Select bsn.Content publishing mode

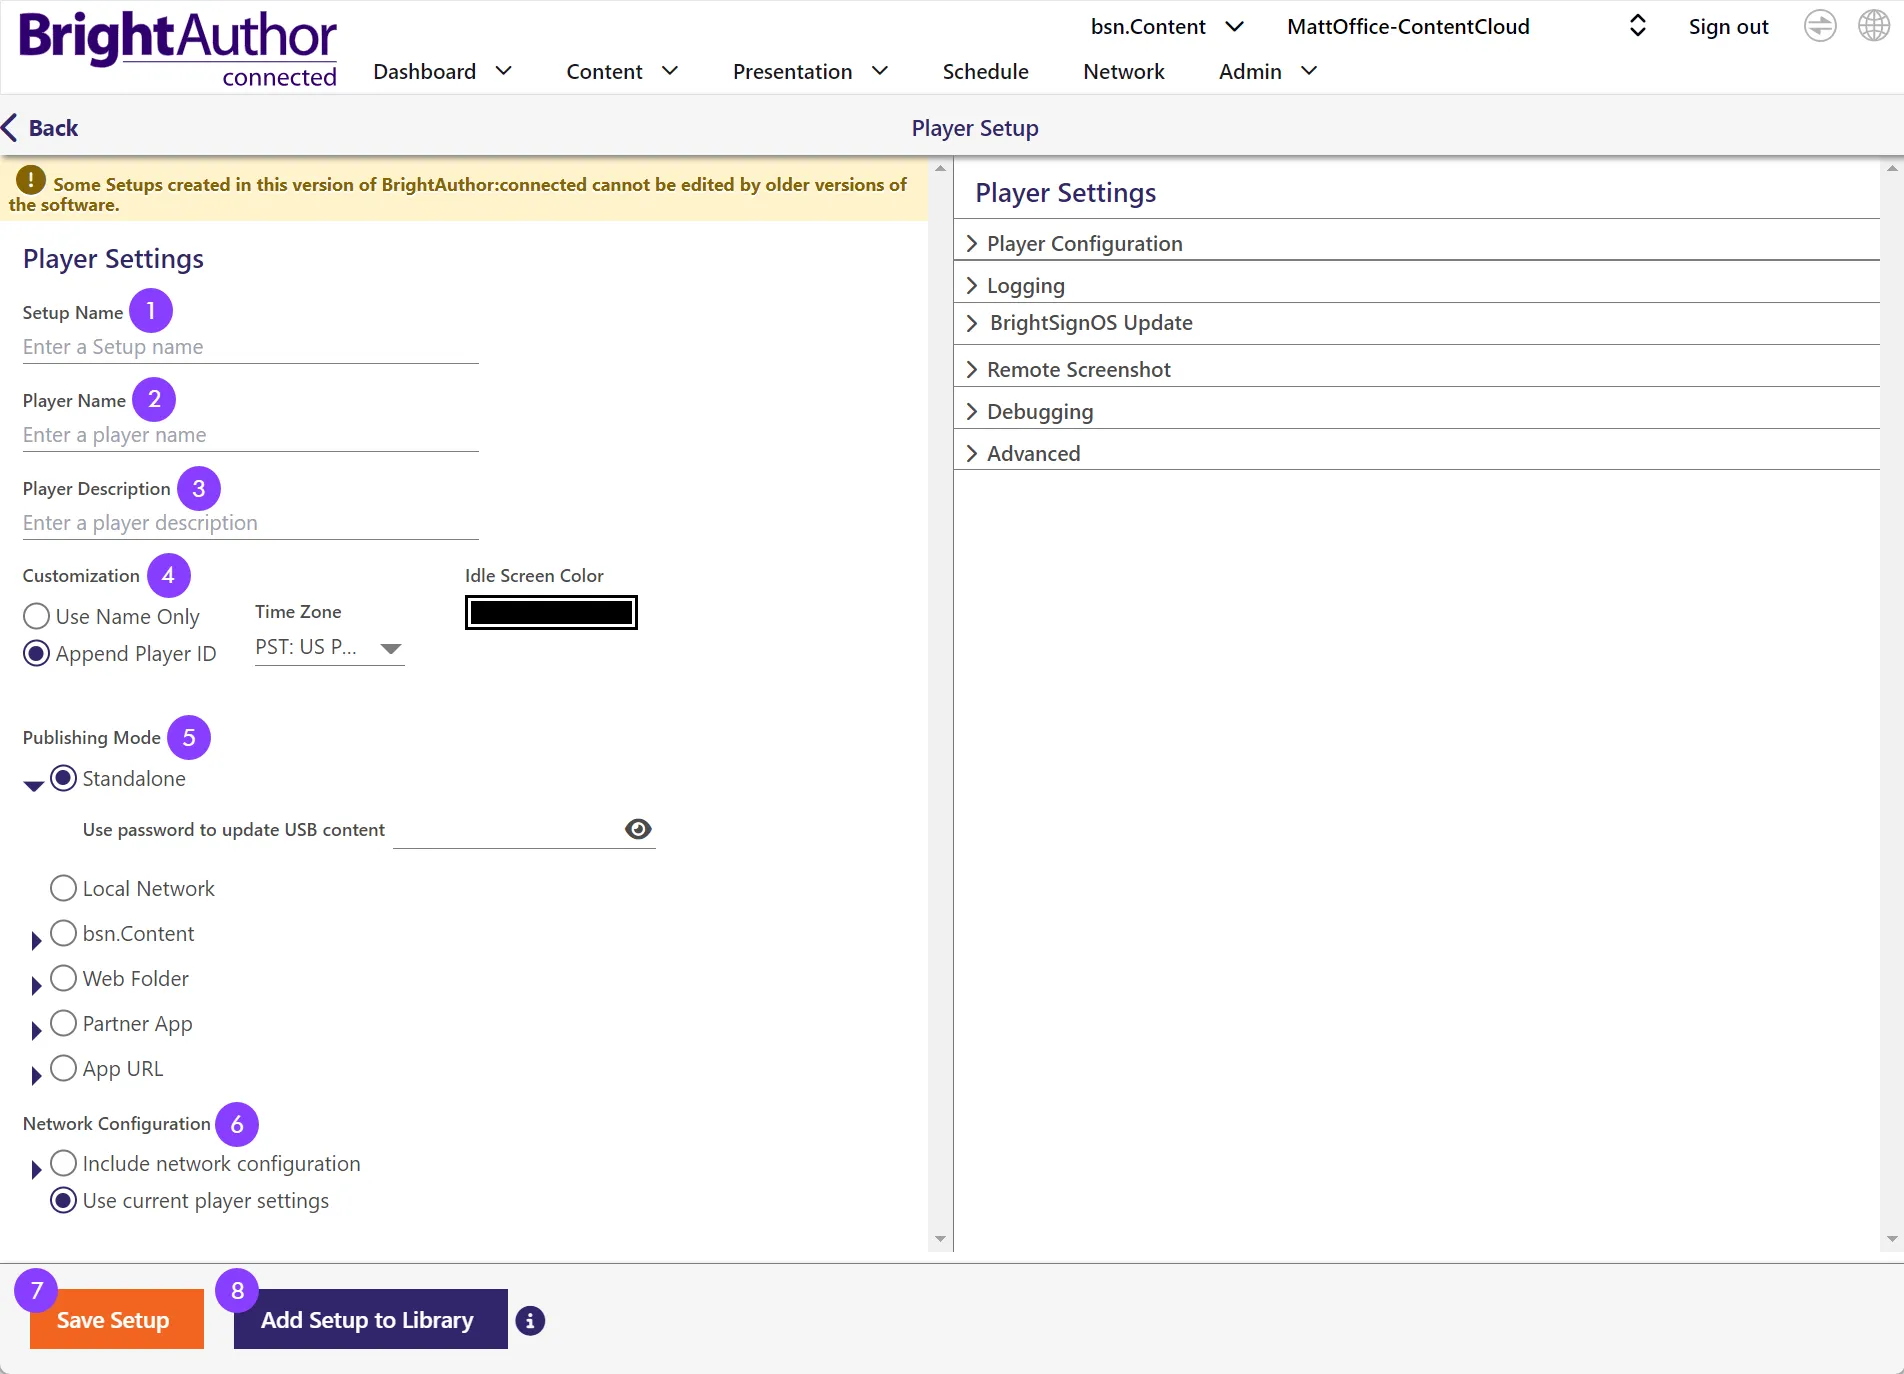click(63, 933)
